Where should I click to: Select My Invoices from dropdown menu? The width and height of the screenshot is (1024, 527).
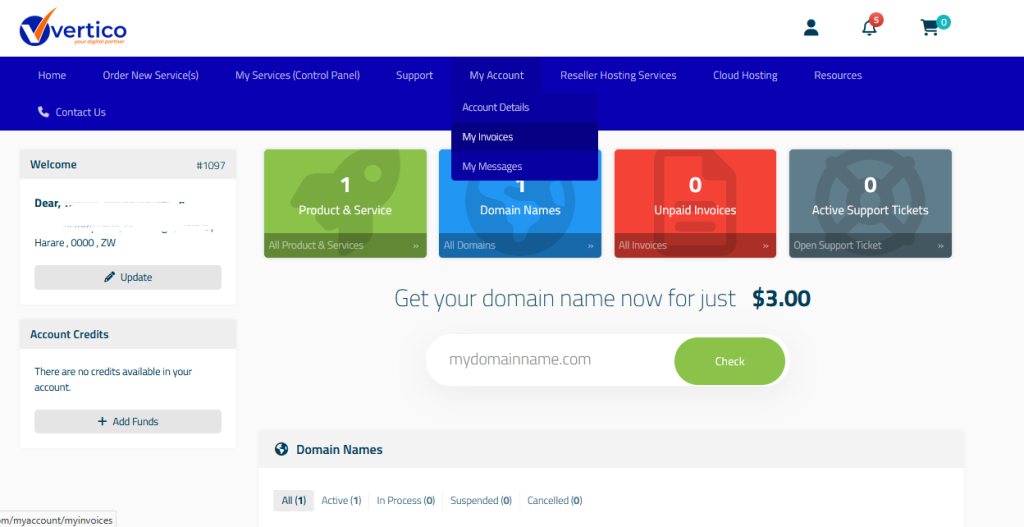pyautogui.click(x=488, y=137)
